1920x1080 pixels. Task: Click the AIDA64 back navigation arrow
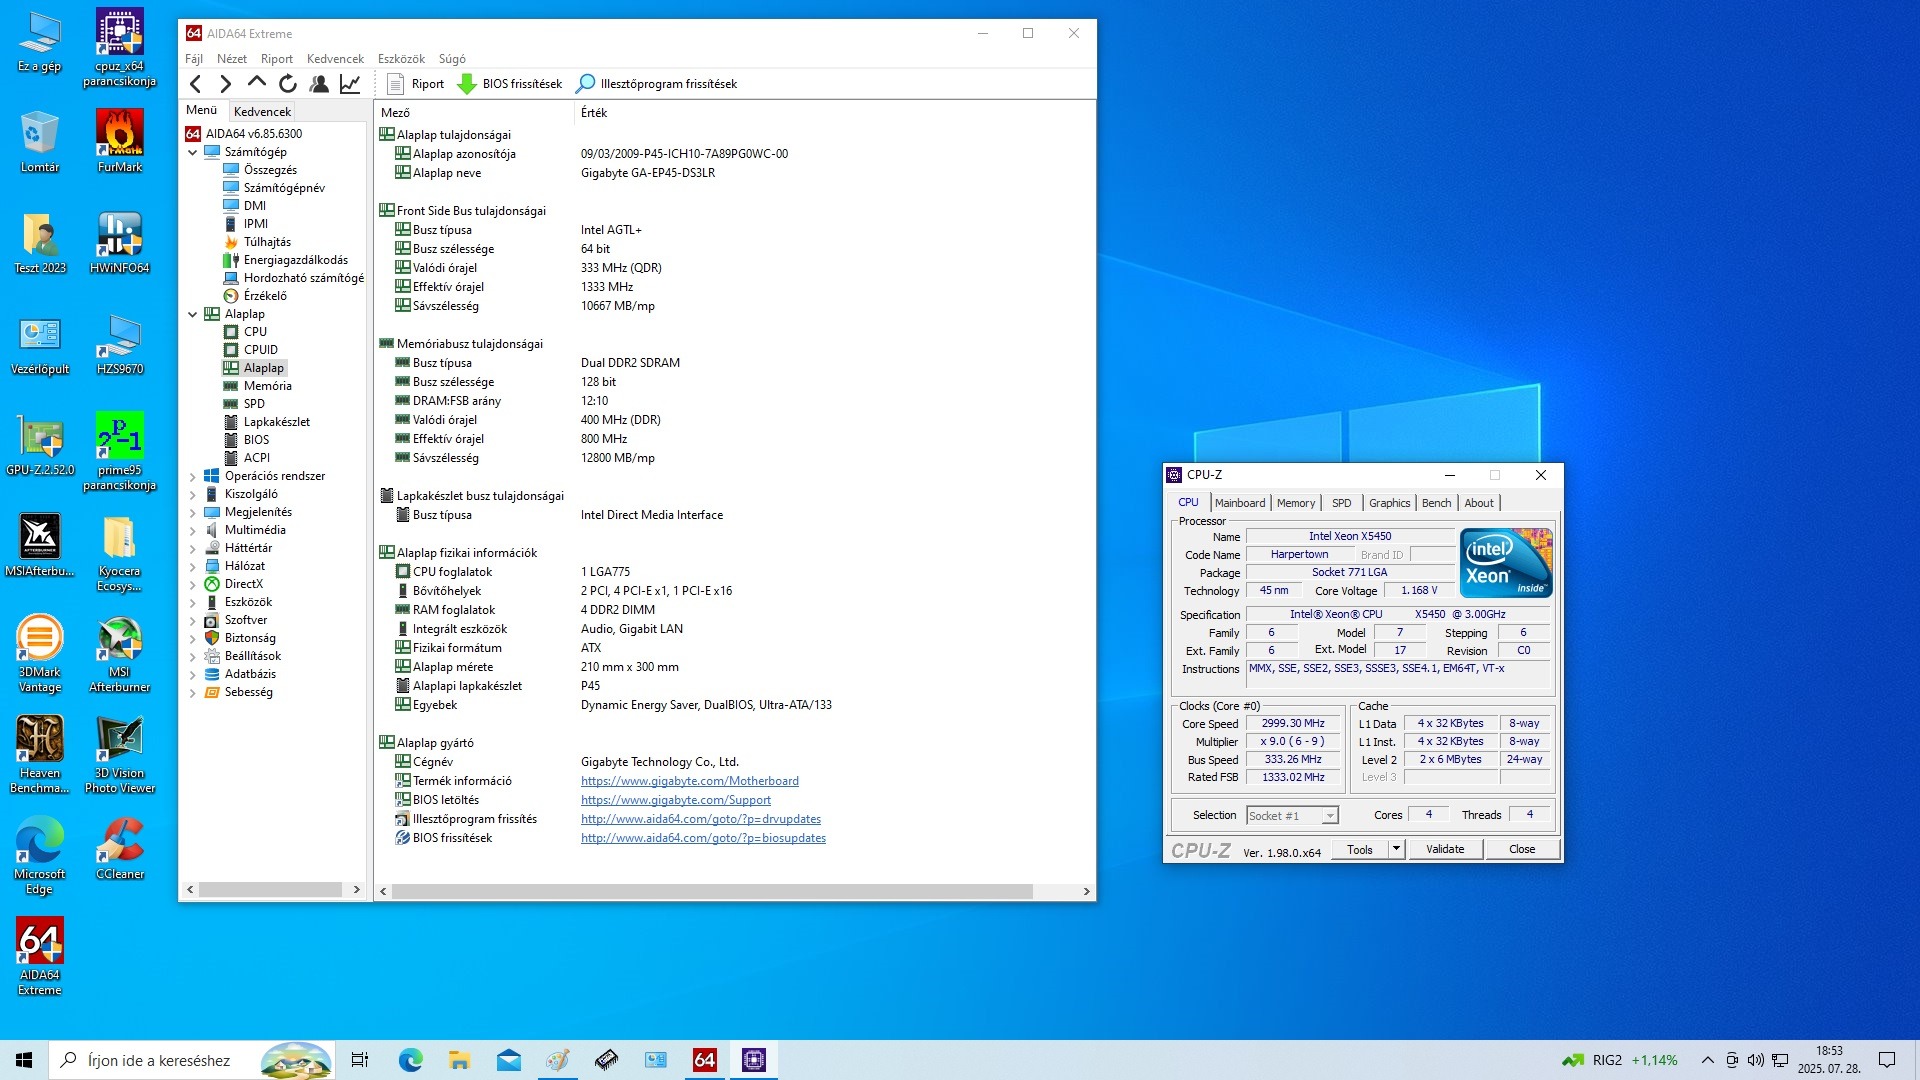tap(196, 84)
